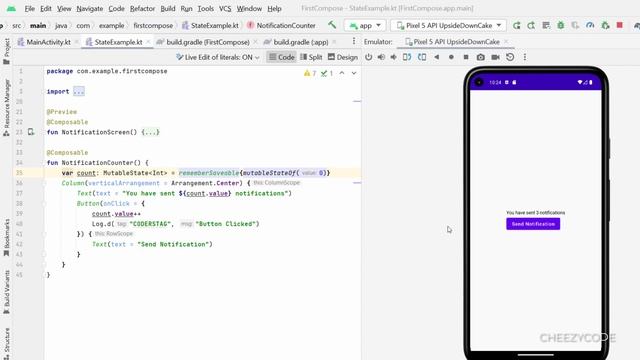Stop the running app with red square
This screenshot has width=640, height=360.
point(620,25)
